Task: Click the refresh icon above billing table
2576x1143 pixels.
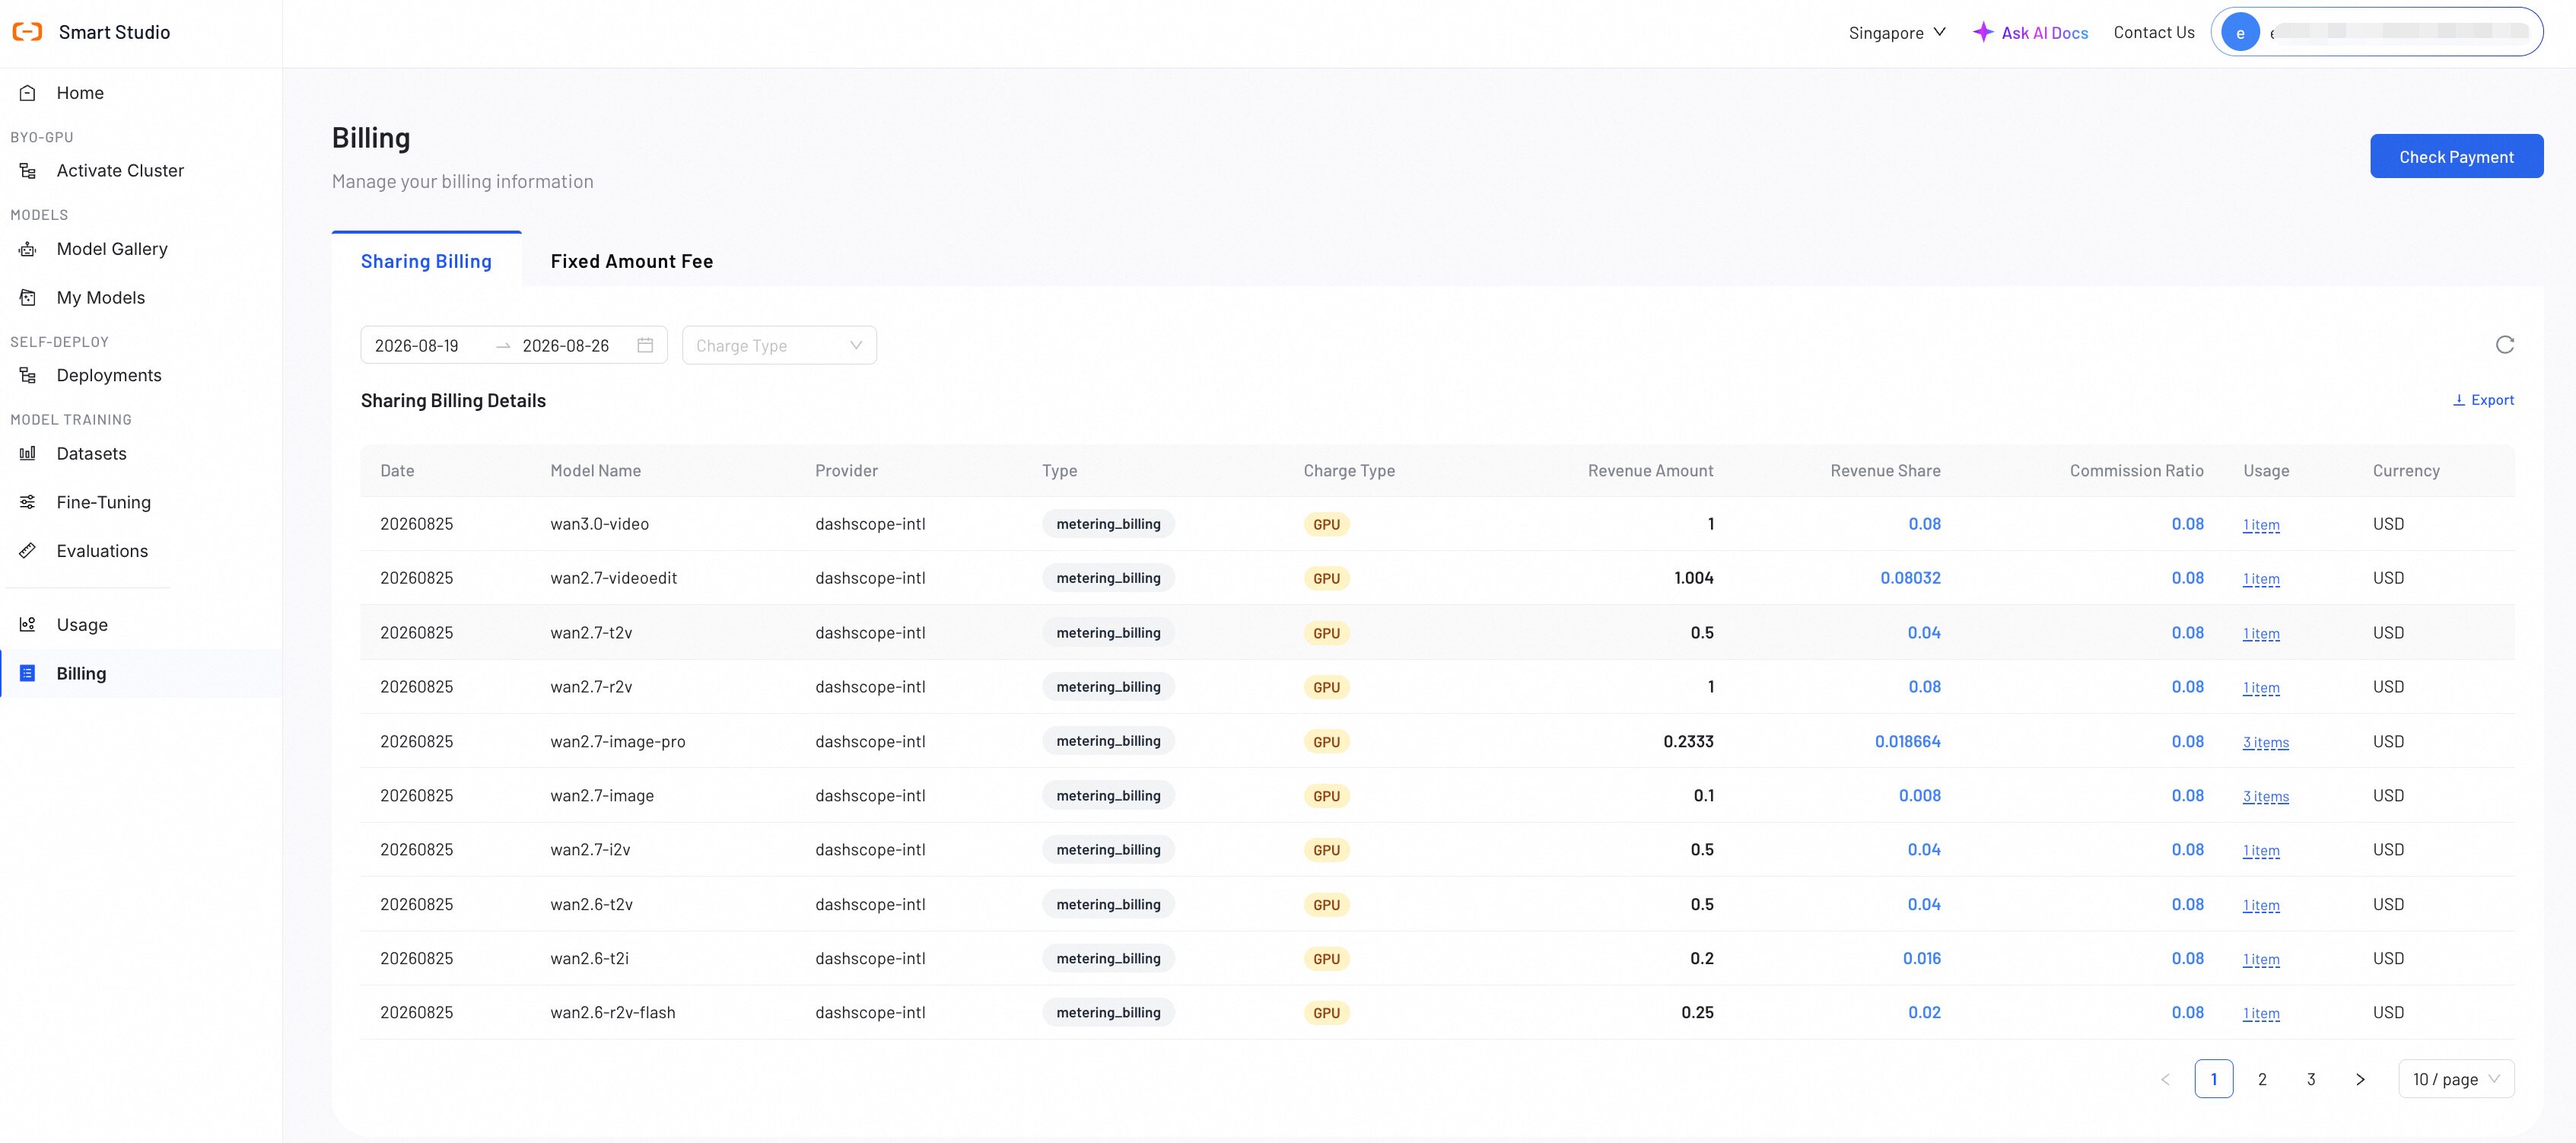Action: [x=2504, y=345]
